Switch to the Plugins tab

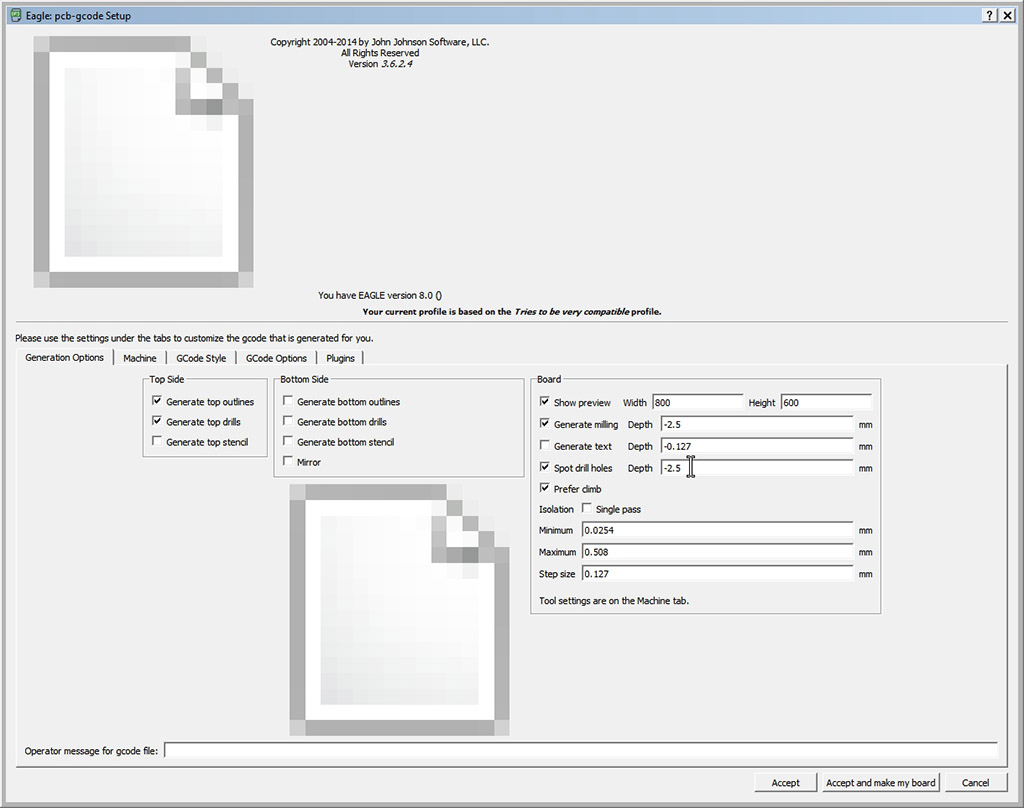tap(340, 358)
